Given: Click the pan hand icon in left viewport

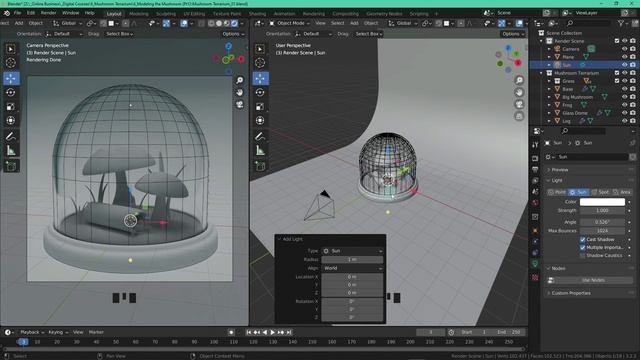Looking at the screenshot, I should point(240,93).
